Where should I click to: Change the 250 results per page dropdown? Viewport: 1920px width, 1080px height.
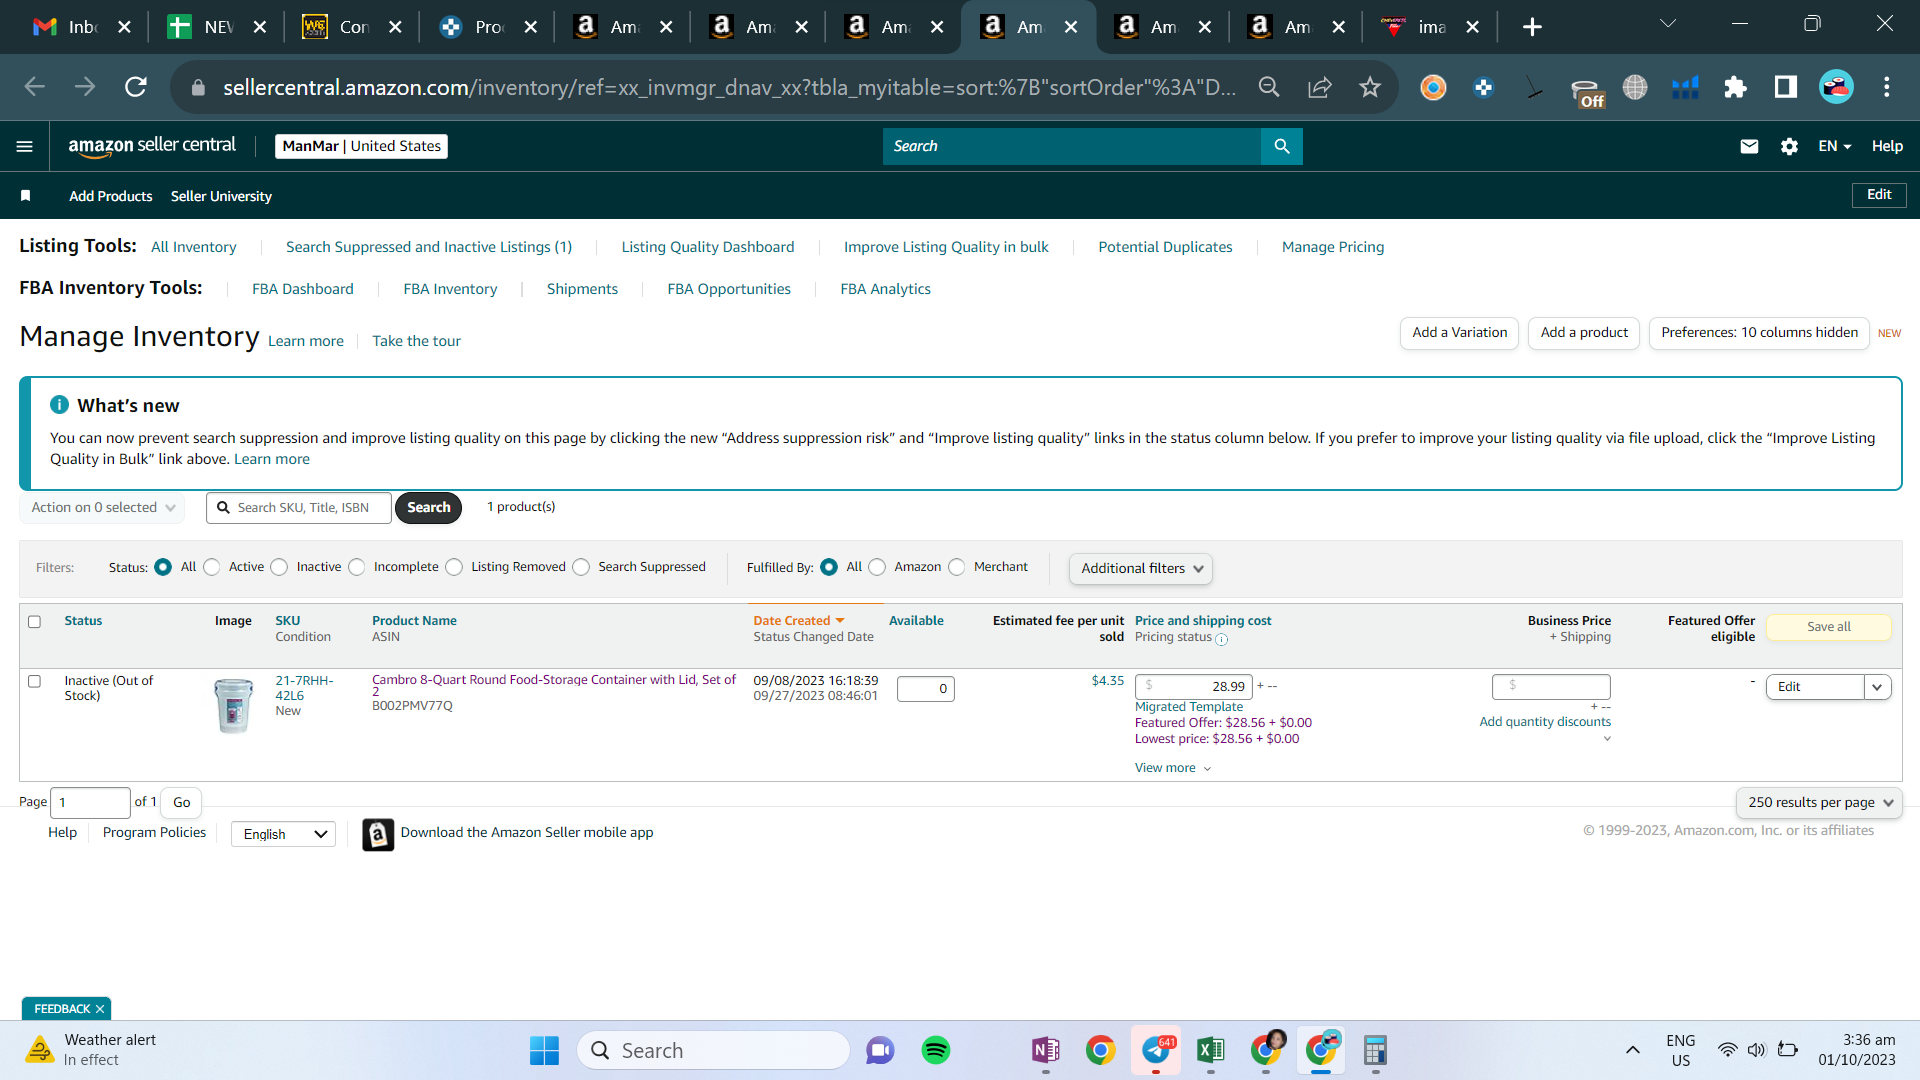(1820, 803)
